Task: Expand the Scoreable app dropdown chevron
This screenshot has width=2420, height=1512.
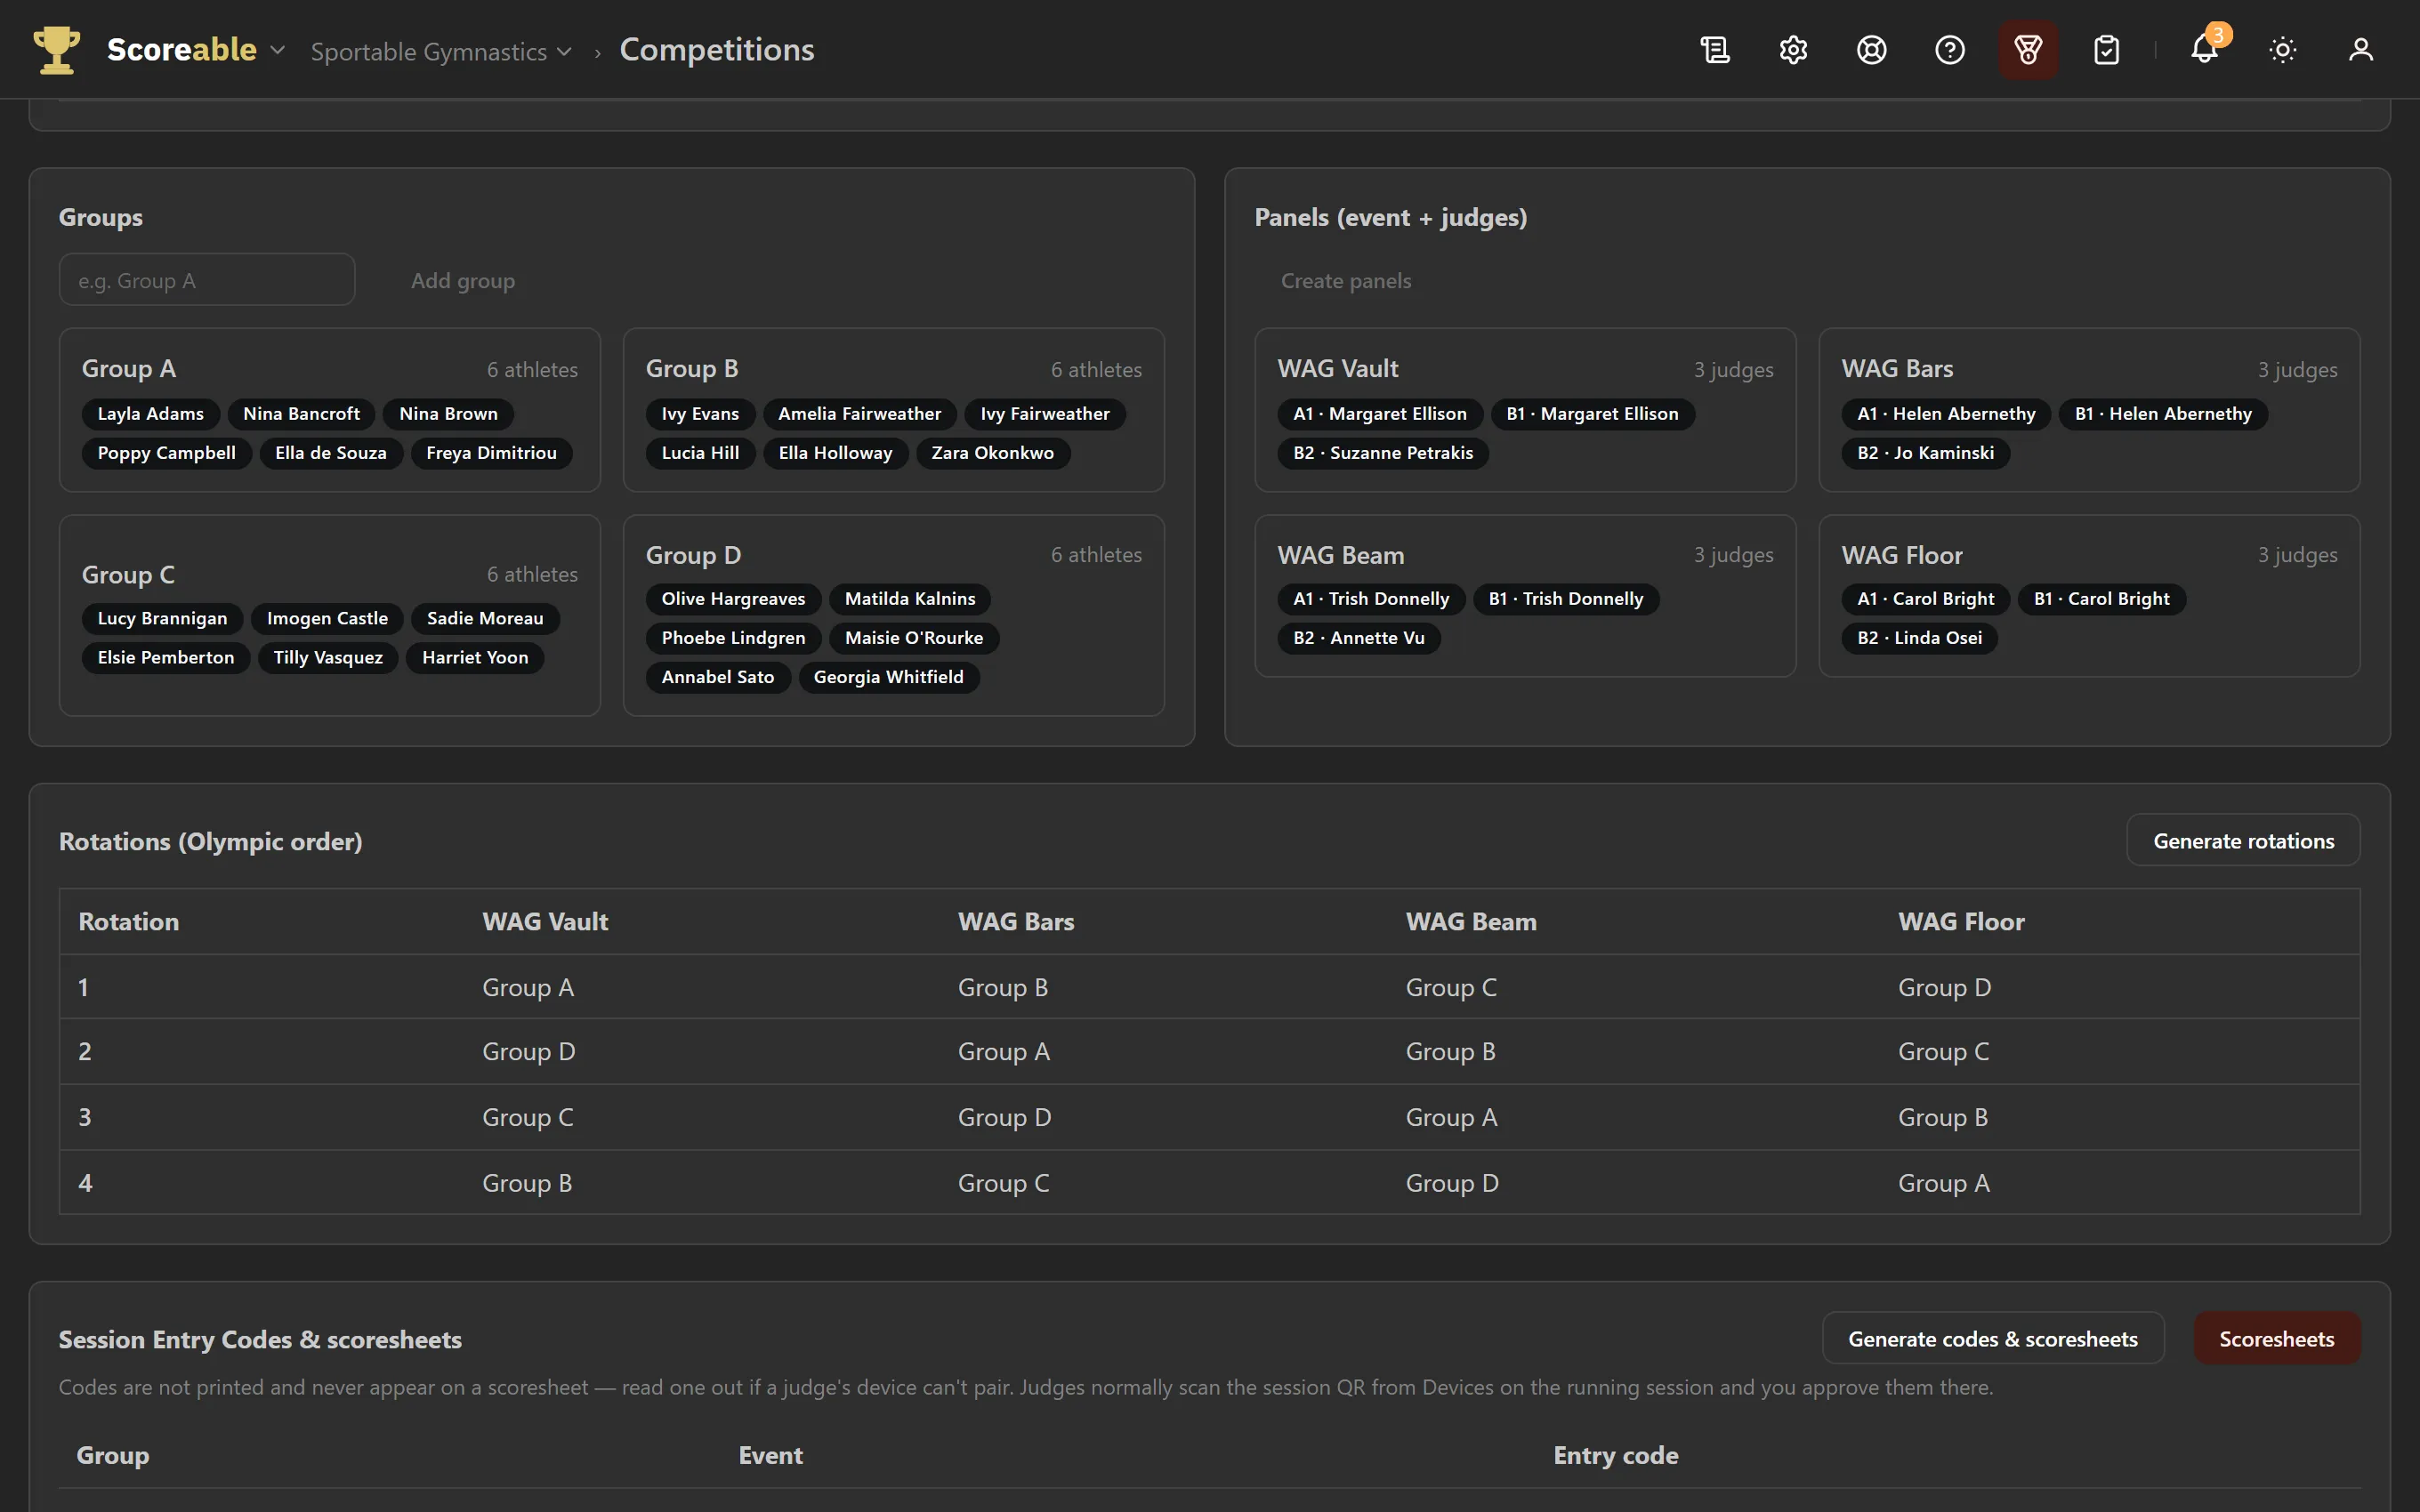Action: coord(278,50)
